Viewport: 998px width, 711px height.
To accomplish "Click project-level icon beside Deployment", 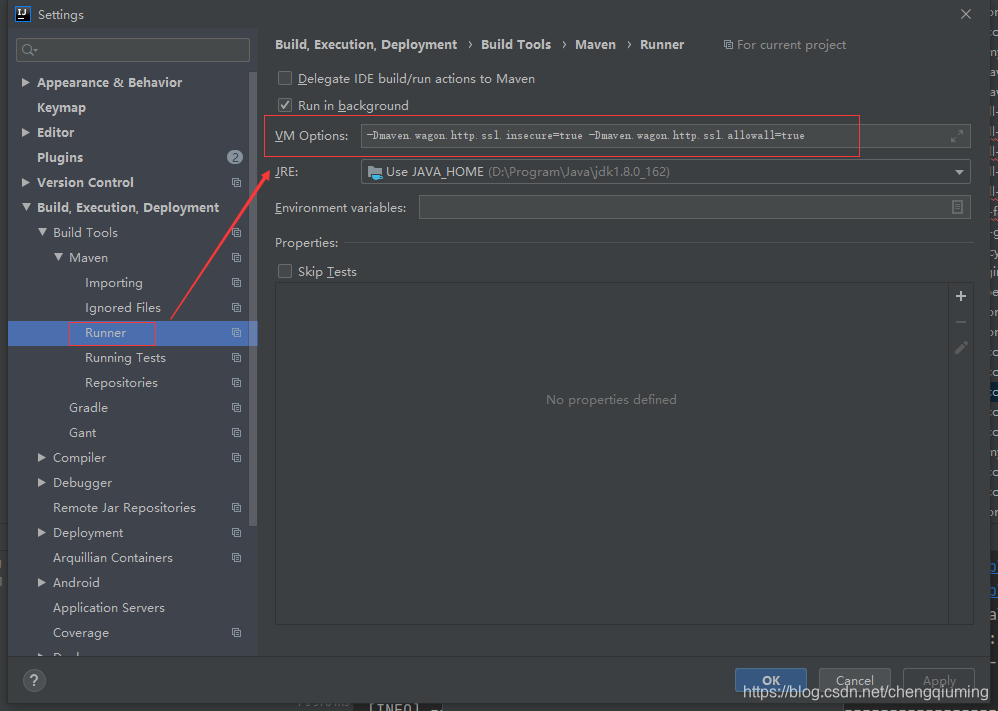I will 237,533.
